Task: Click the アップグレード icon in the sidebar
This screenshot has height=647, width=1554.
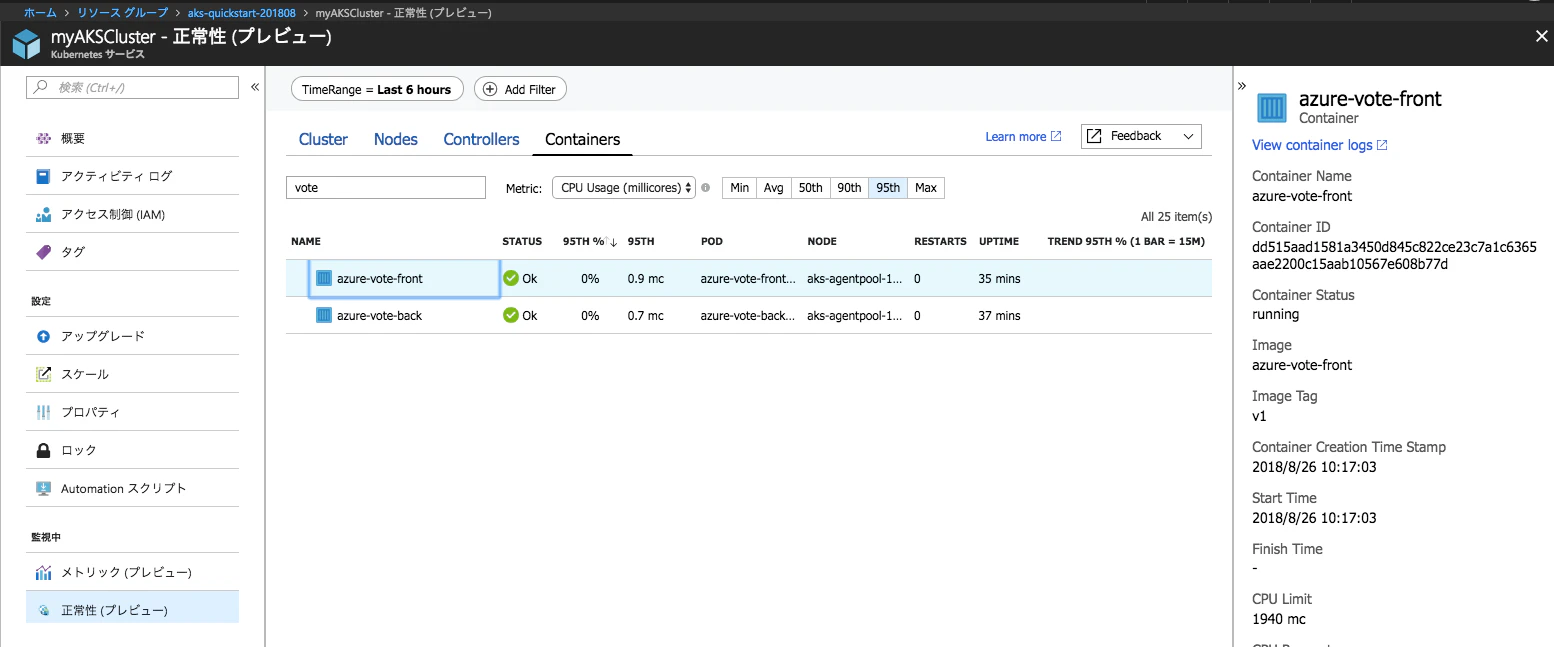Action: pyautogui.click(x=43, y=336)
